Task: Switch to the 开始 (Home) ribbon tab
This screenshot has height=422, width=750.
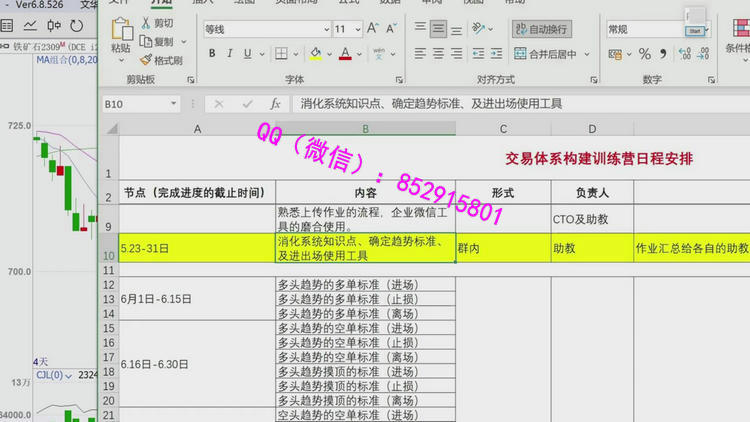Action: pos(161,3)
